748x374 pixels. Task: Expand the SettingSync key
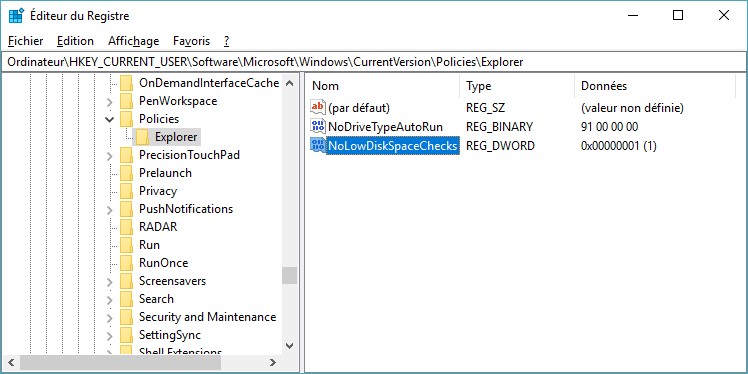click(110, 335)
